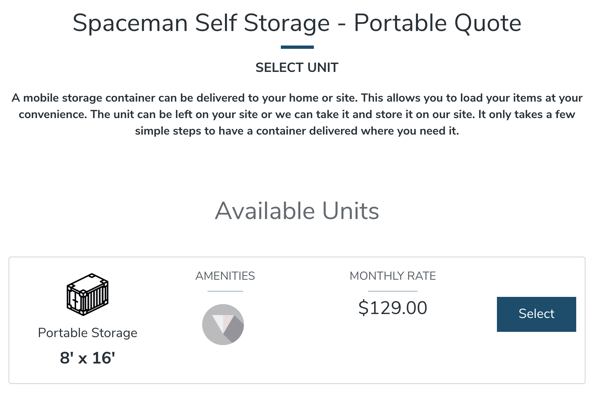Click the 8' x 16' unit size text
Image resolution: width=600 pixels, height=413 pixels.
(x=88, y=358)
